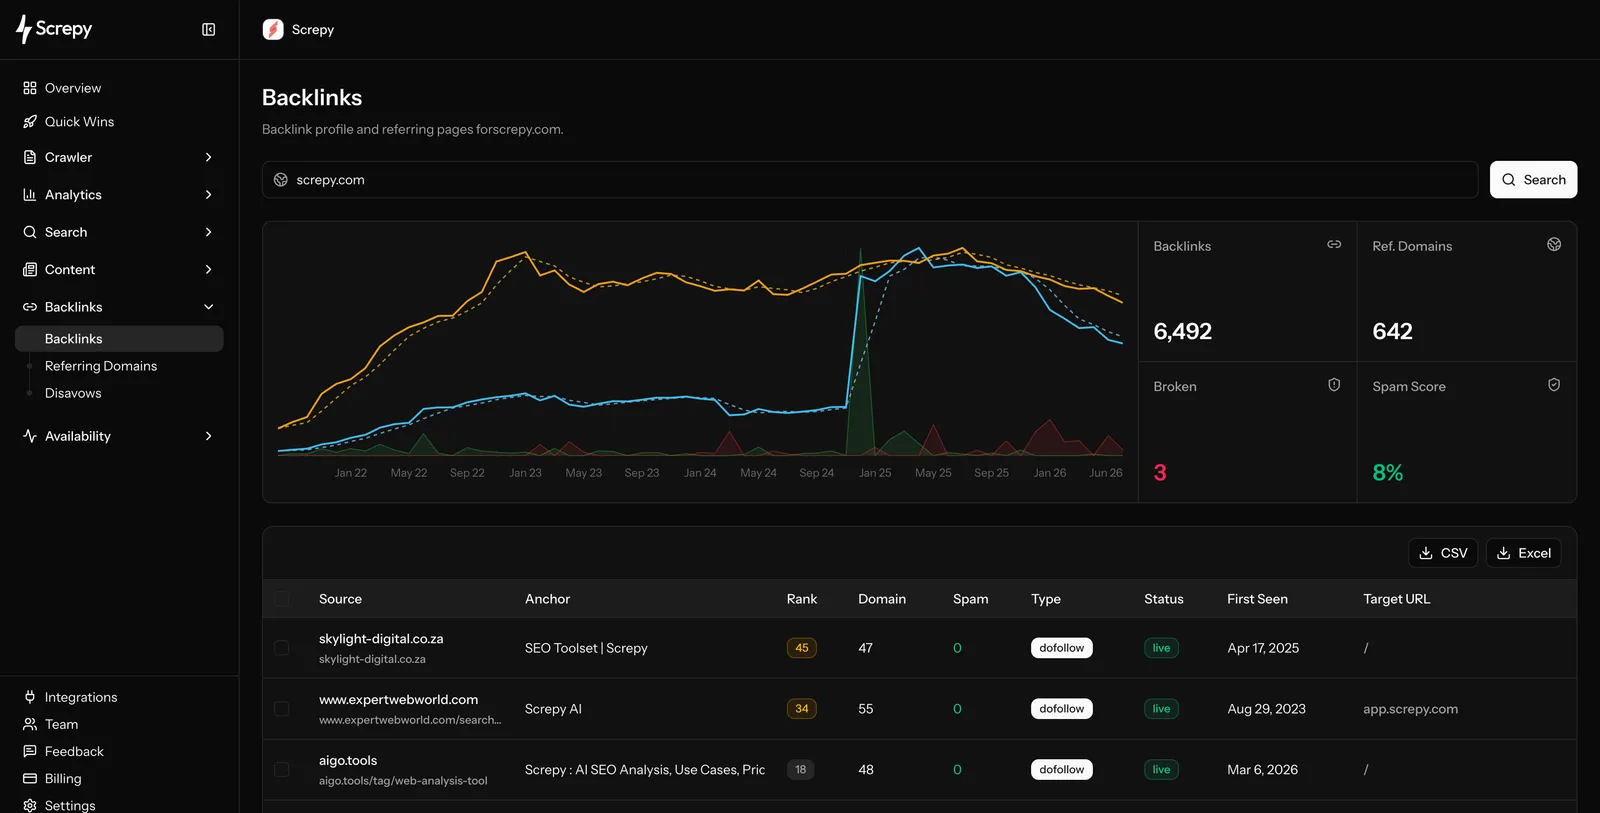The height and width of the screenshot is (813, 1600).
Task: Collapse the Backlinks menu chevron
Action: [x=208, y=307]
